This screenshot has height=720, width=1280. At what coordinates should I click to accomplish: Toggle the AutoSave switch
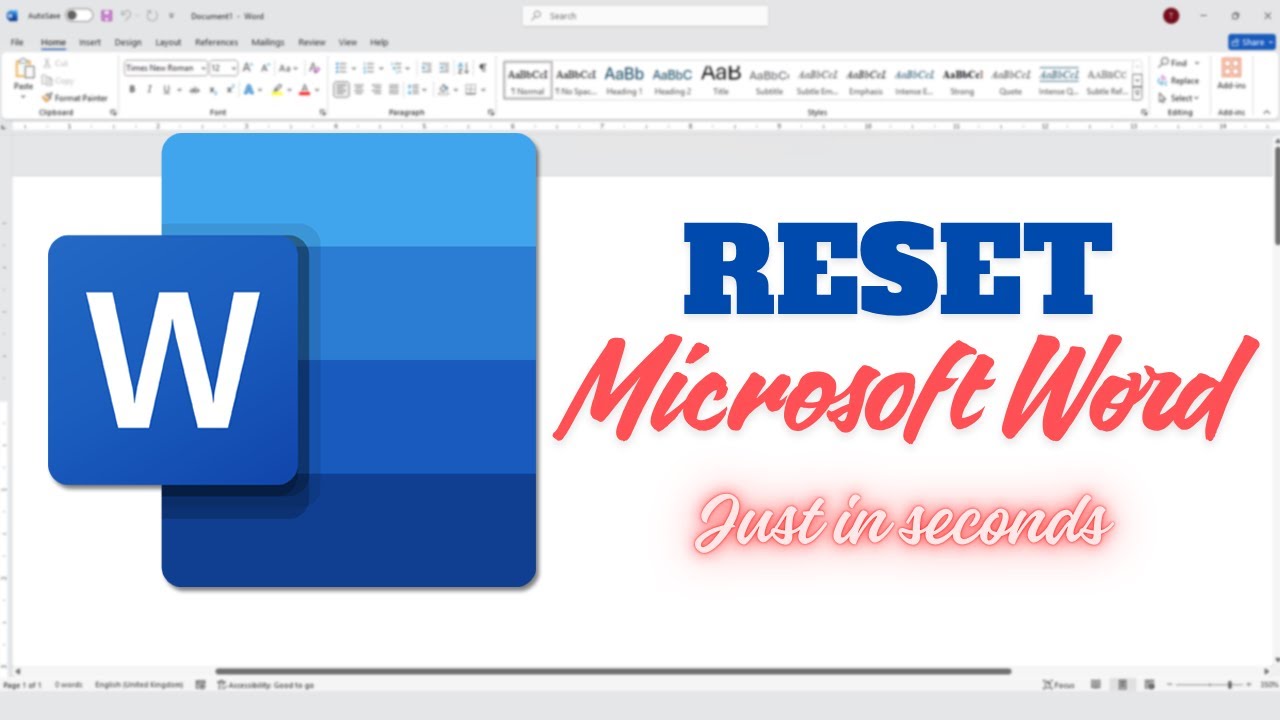pyautogui.click(x=79, y=16)
